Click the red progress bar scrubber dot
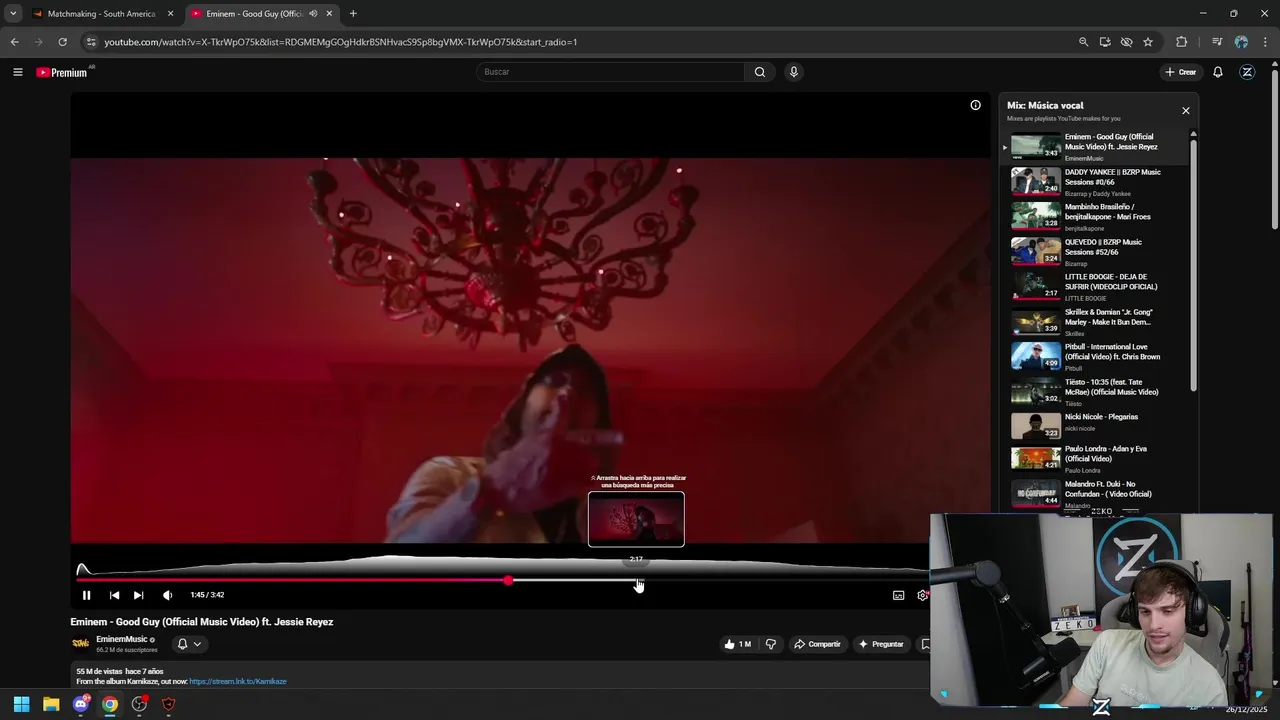This screenshot has width=1280, height=720. (x=508, y=580)
